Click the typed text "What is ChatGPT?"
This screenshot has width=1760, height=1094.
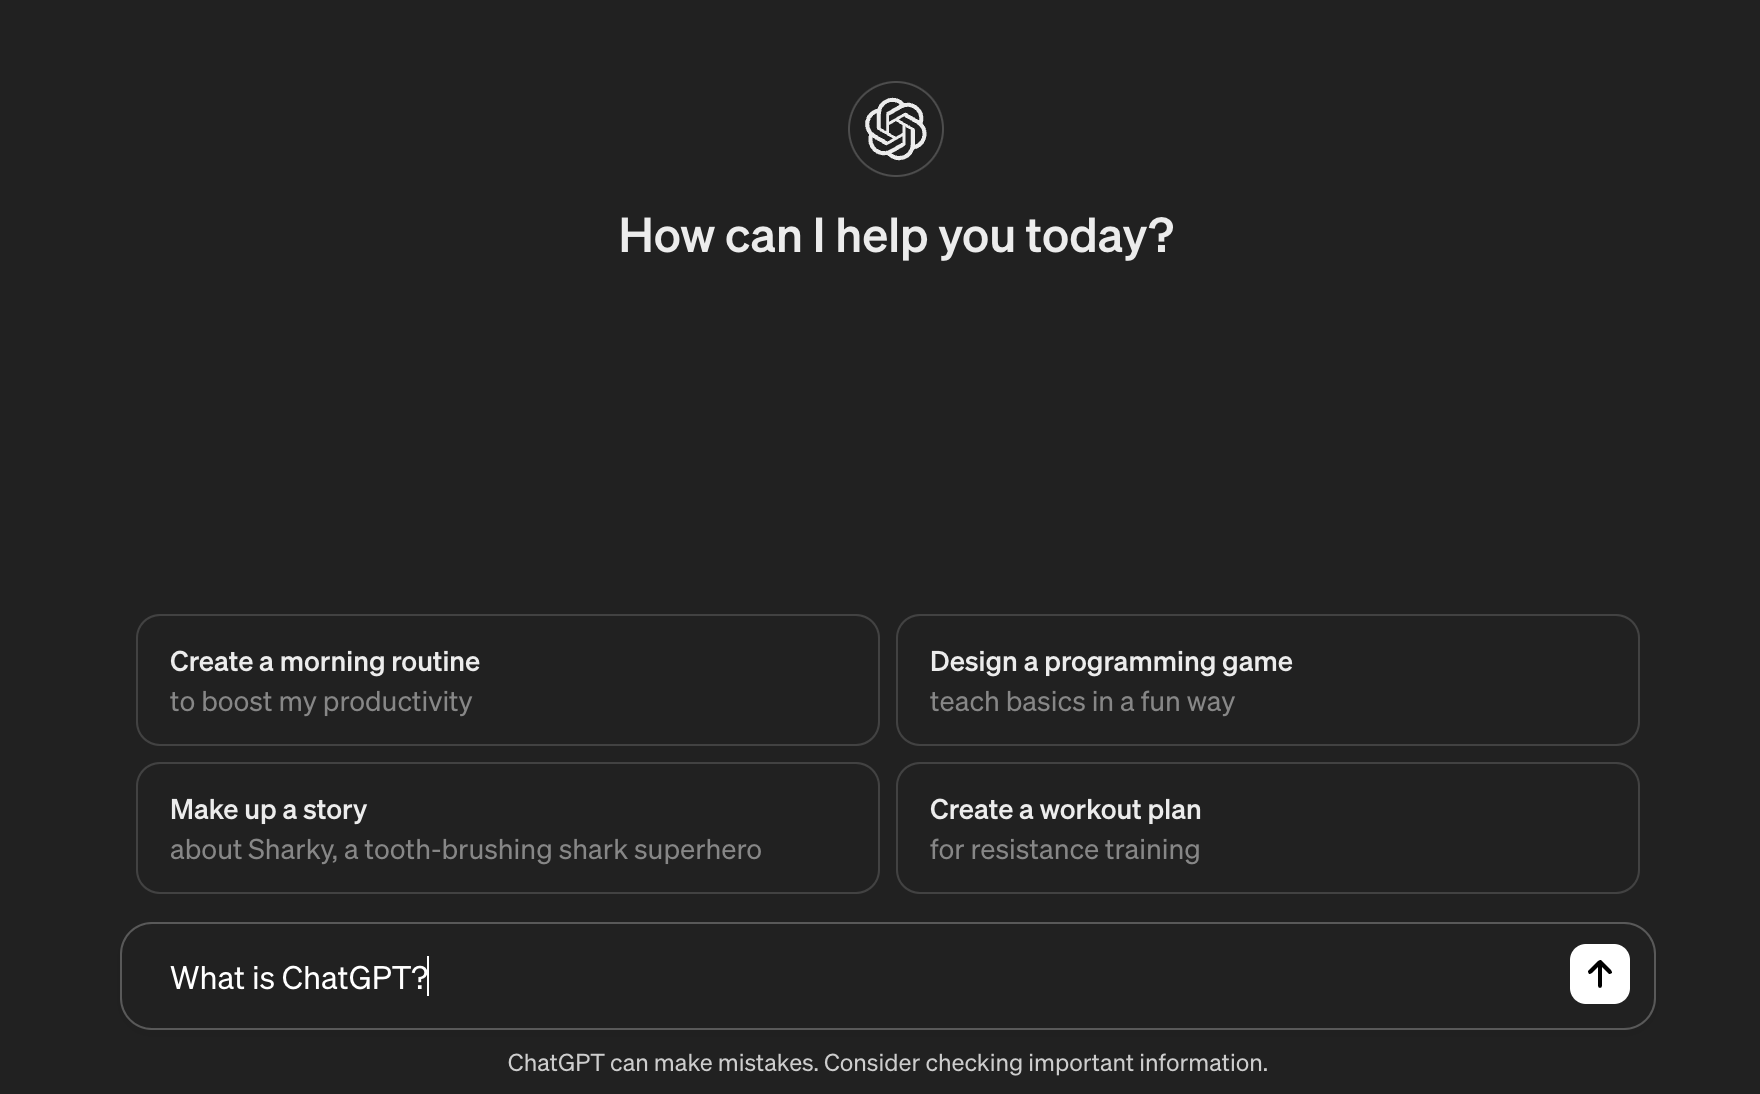pyautogui.click(x=298, y=978)
